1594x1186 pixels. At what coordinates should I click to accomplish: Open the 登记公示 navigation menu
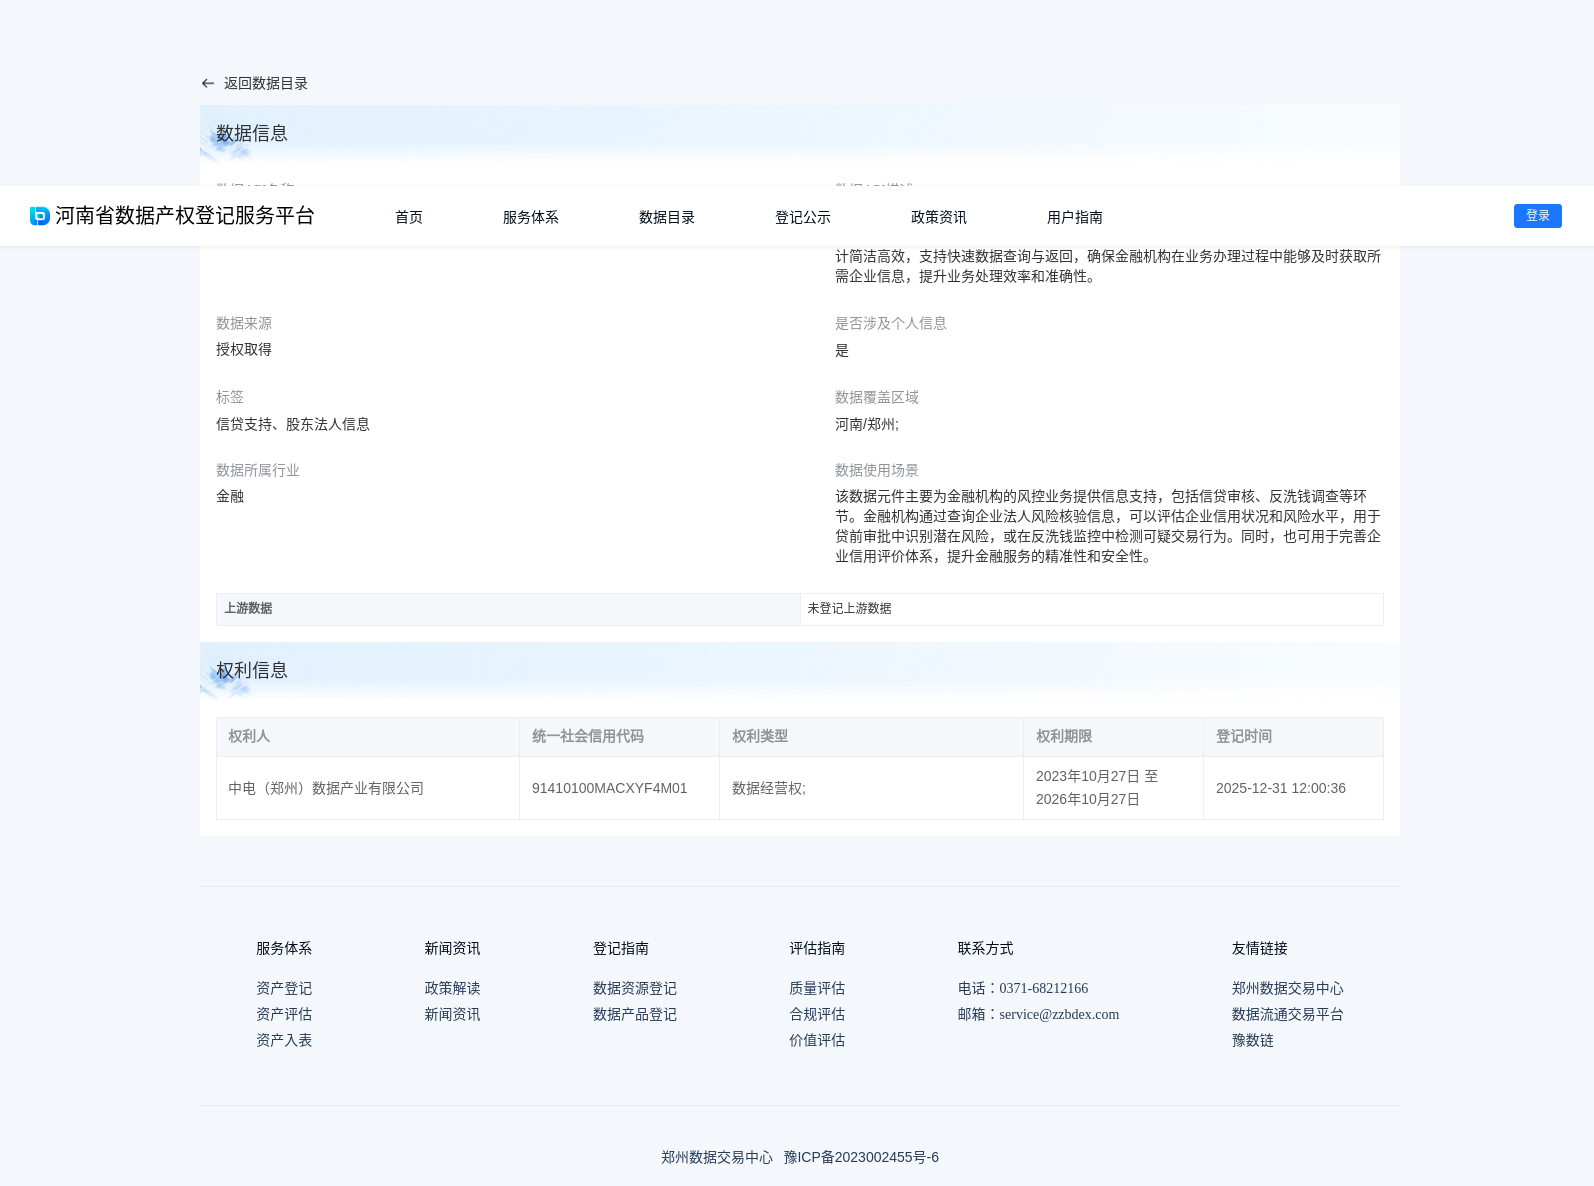point(803,217)
